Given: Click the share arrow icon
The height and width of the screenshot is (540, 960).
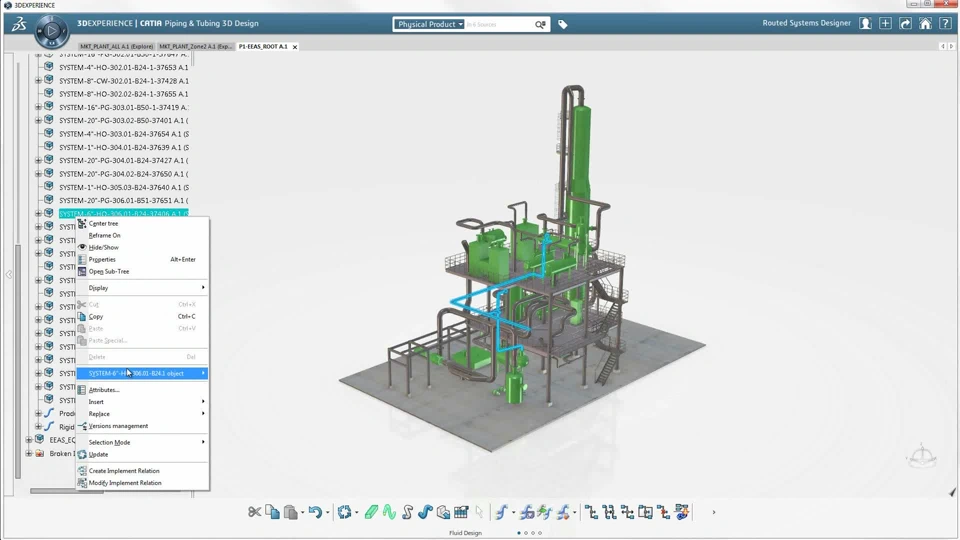Looking at the screenshot, I should (x=906, y=24).
